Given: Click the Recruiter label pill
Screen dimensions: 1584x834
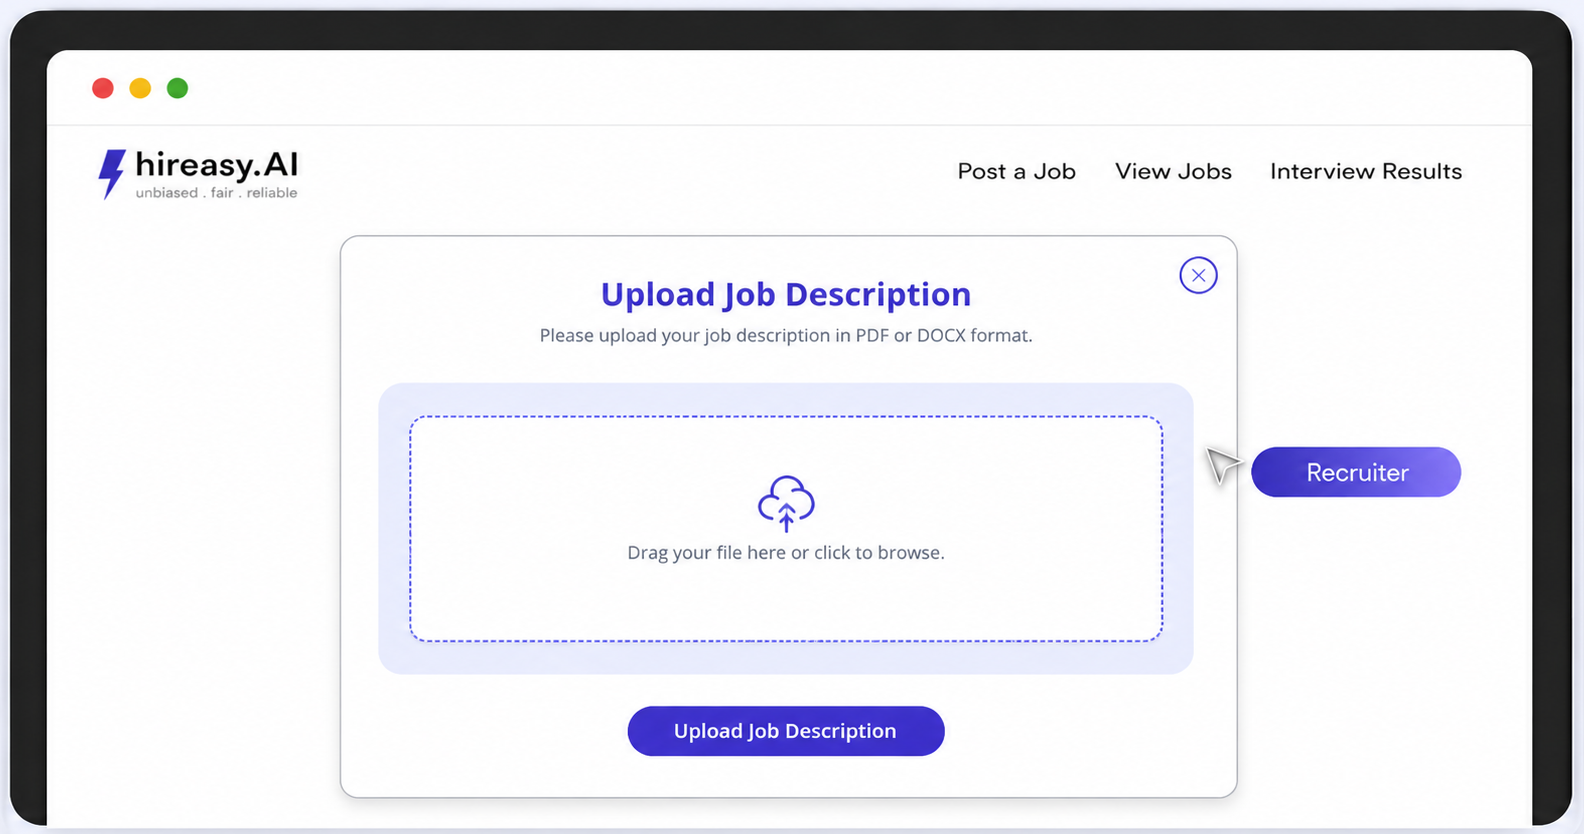Looking at the screenshot, I should click(x=1356, y=472).
